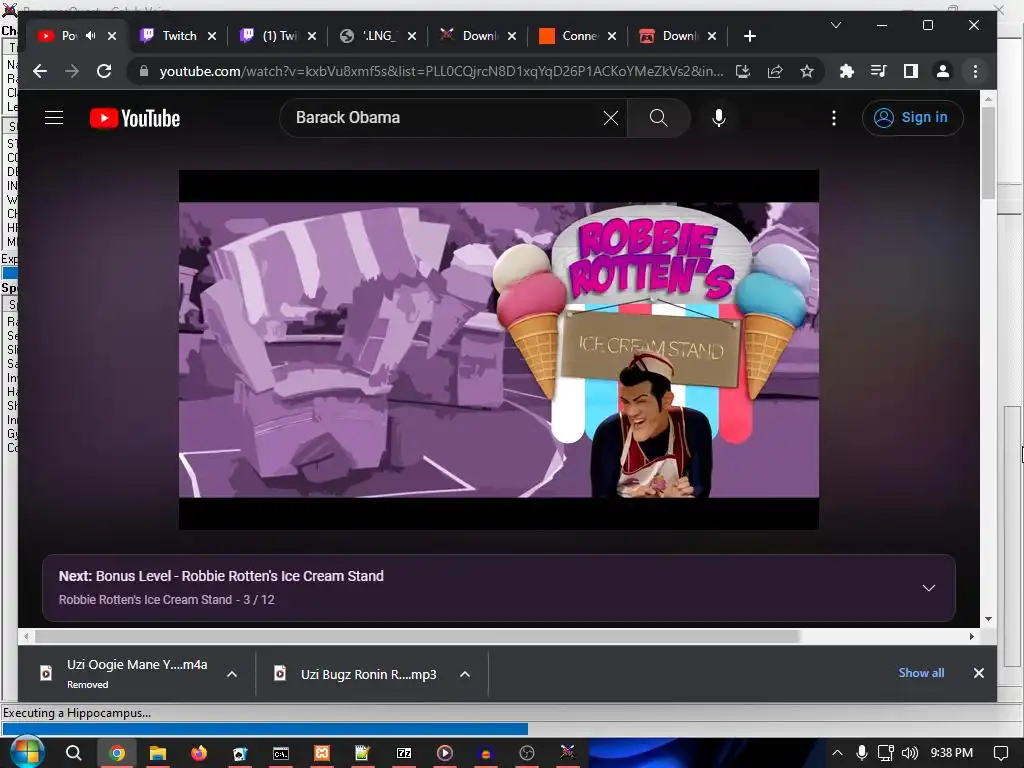Click the scroll-down arrow of the page scrollbar
This screenshot has width=1024, height=768.
(x=988, y=618)
